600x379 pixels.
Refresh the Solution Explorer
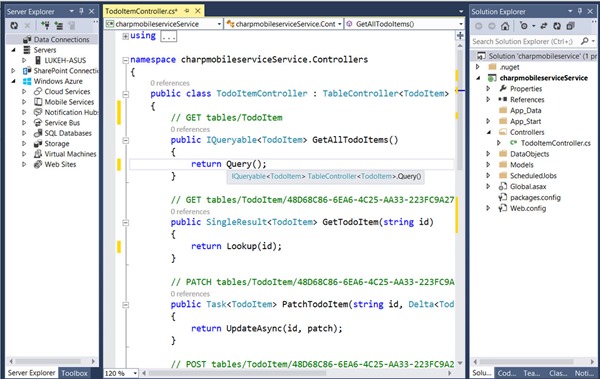(x=557, y=26)
